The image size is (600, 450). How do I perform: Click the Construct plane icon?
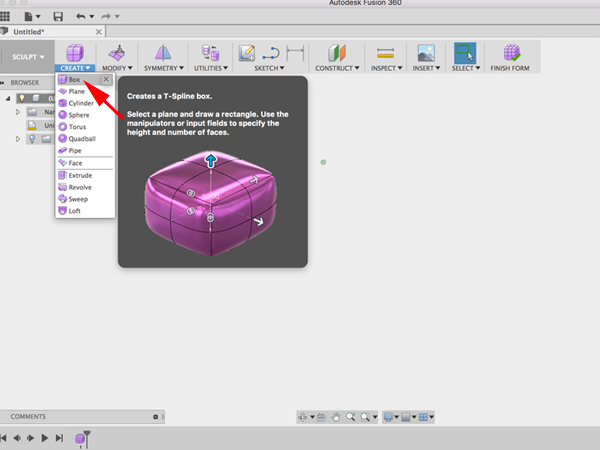coord(337,53)
